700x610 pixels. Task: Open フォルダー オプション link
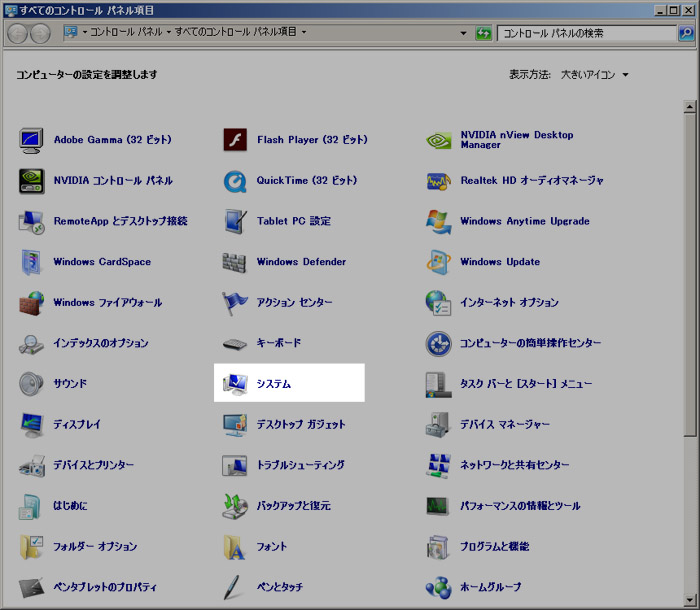[95, 547]
